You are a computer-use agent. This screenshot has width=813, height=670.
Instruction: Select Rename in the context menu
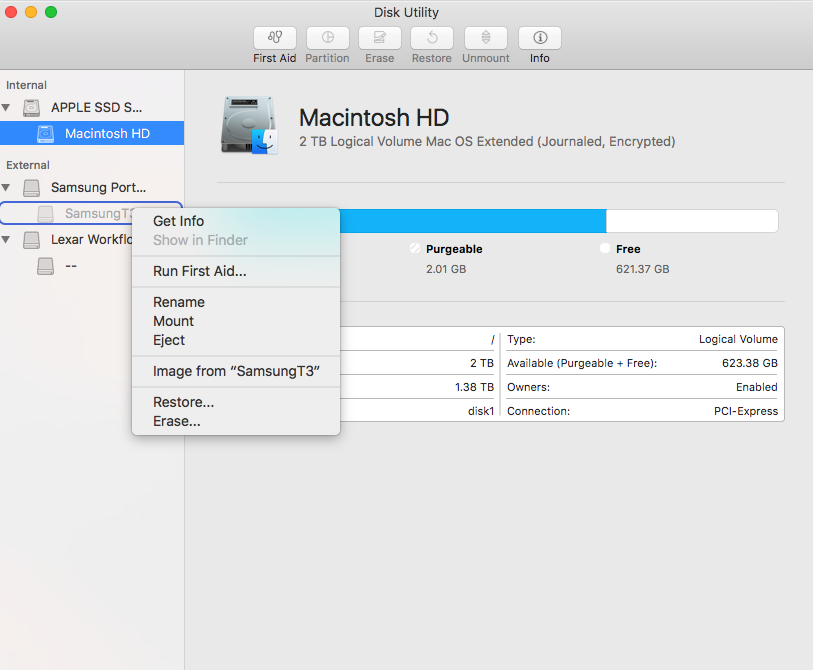pos(236,302)
